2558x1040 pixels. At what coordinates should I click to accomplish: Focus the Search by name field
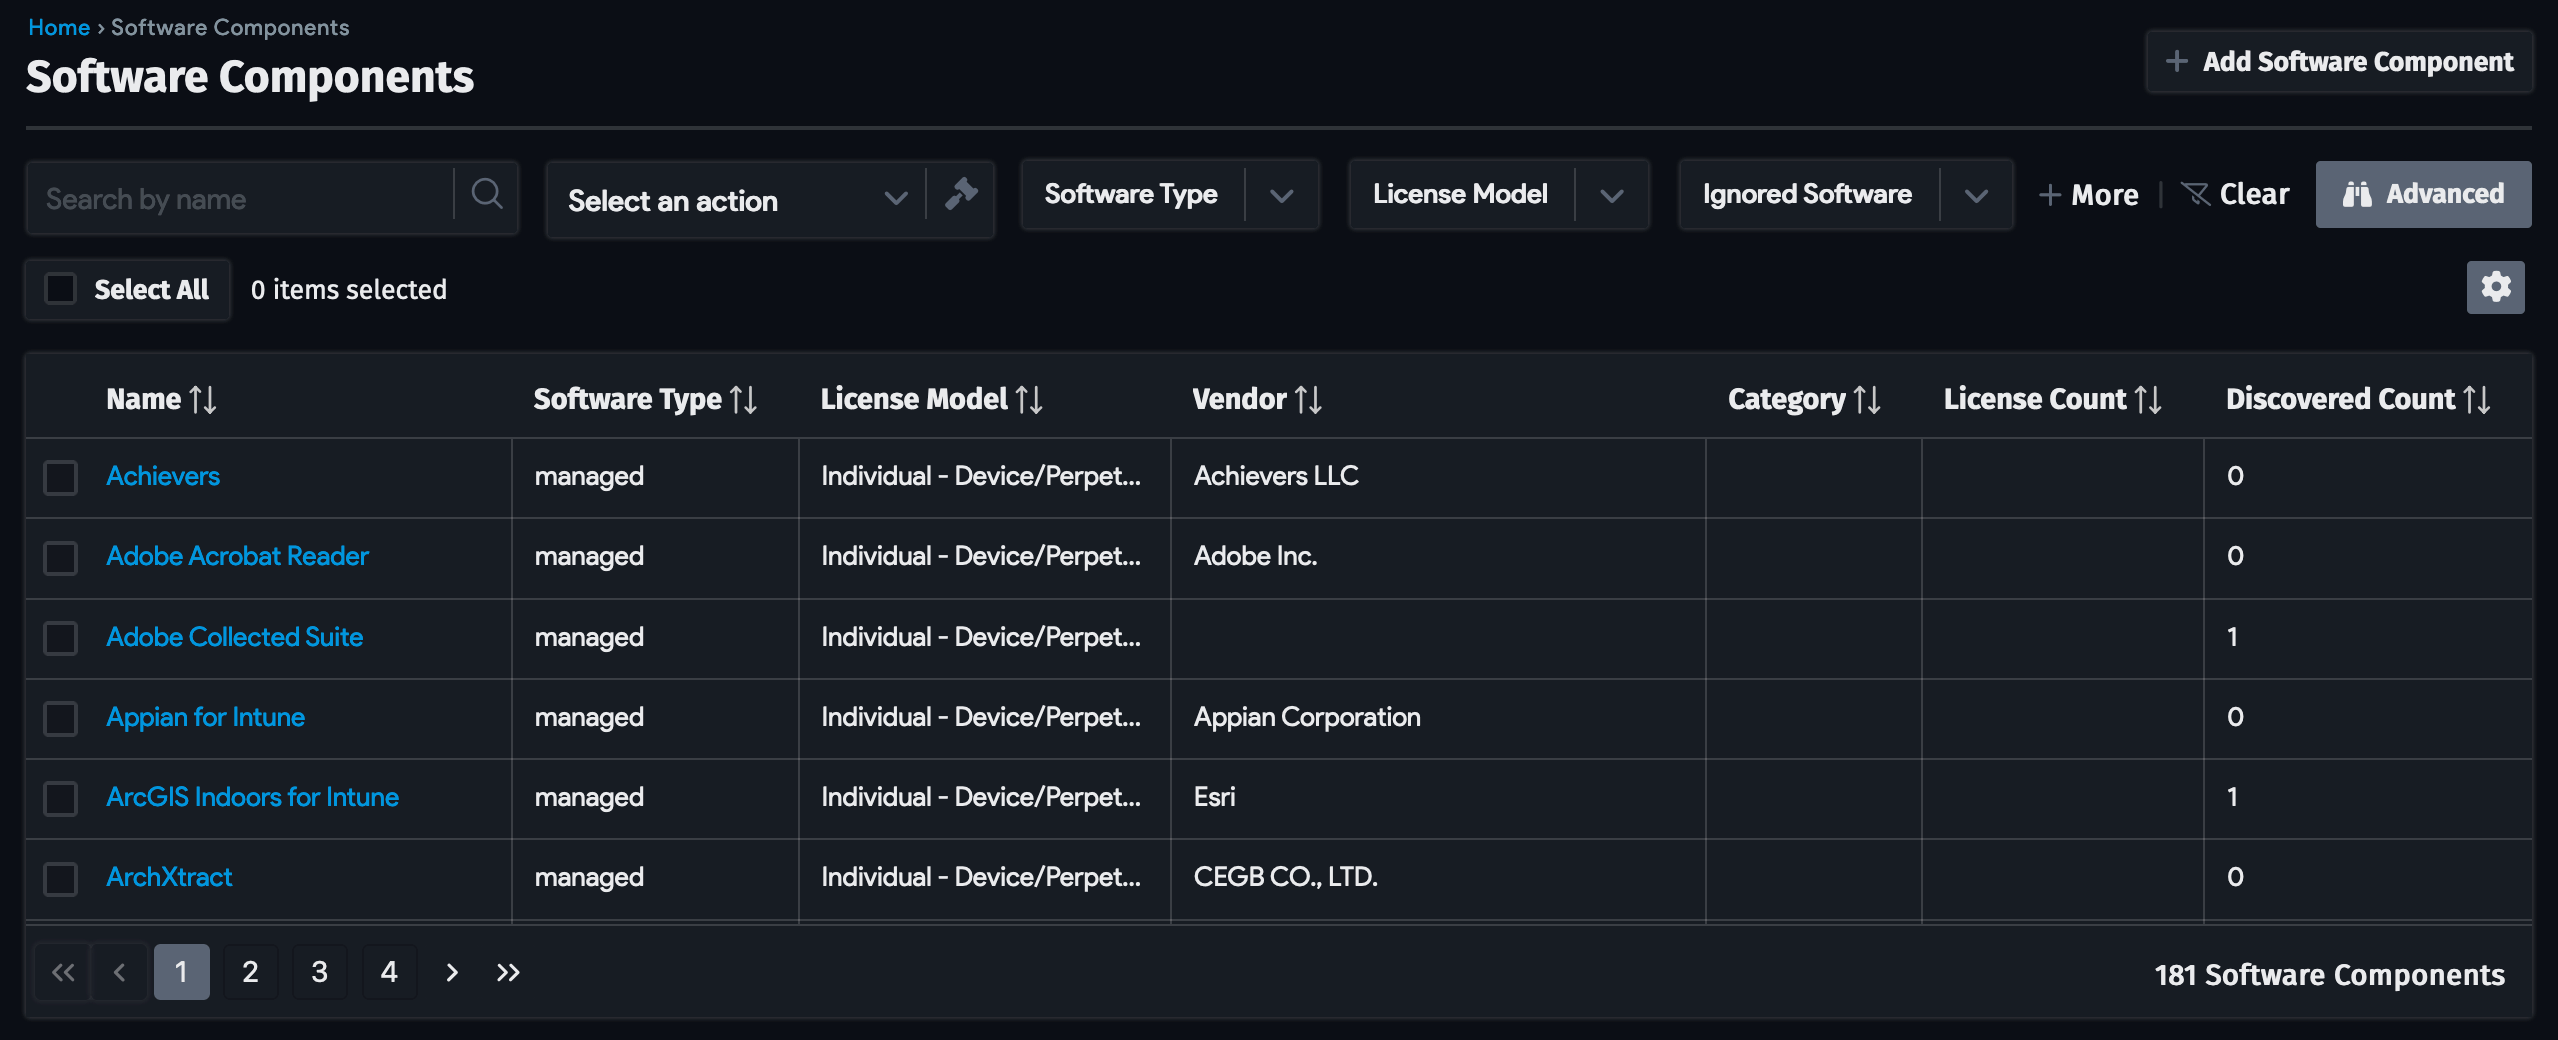point(240,199)
